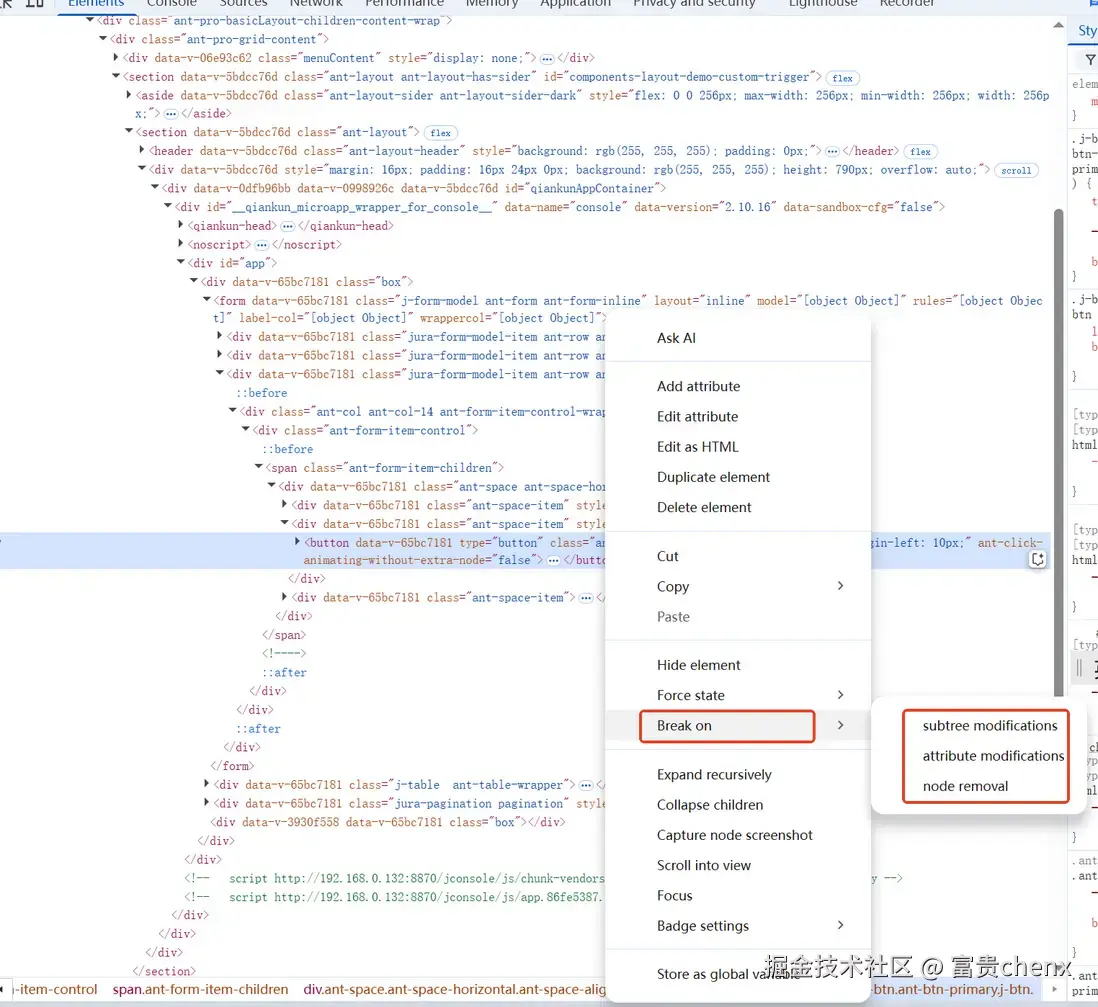This screenshot has width=1098, height=1007.
Task: Click the flex badge on ant-layout section
Action: 440,133
